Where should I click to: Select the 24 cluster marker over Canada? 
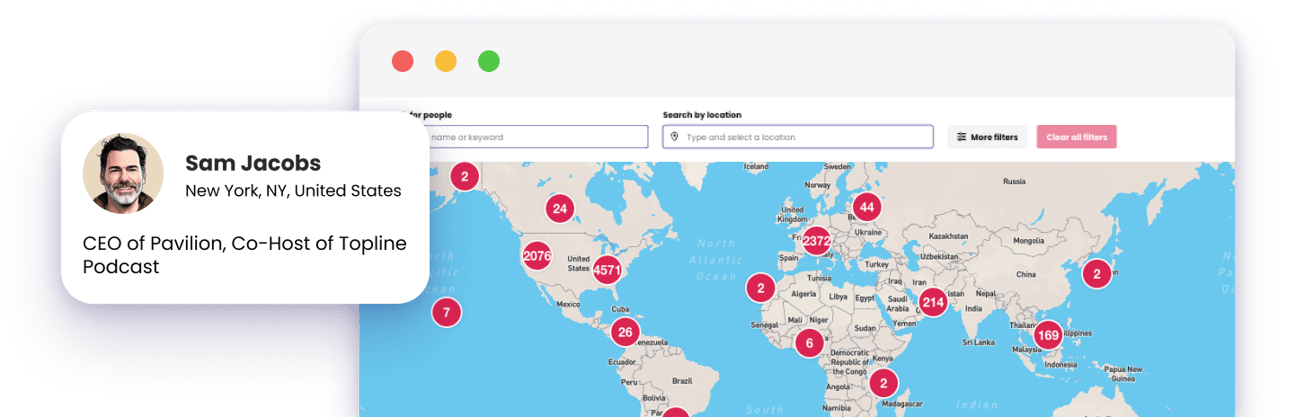560,209
